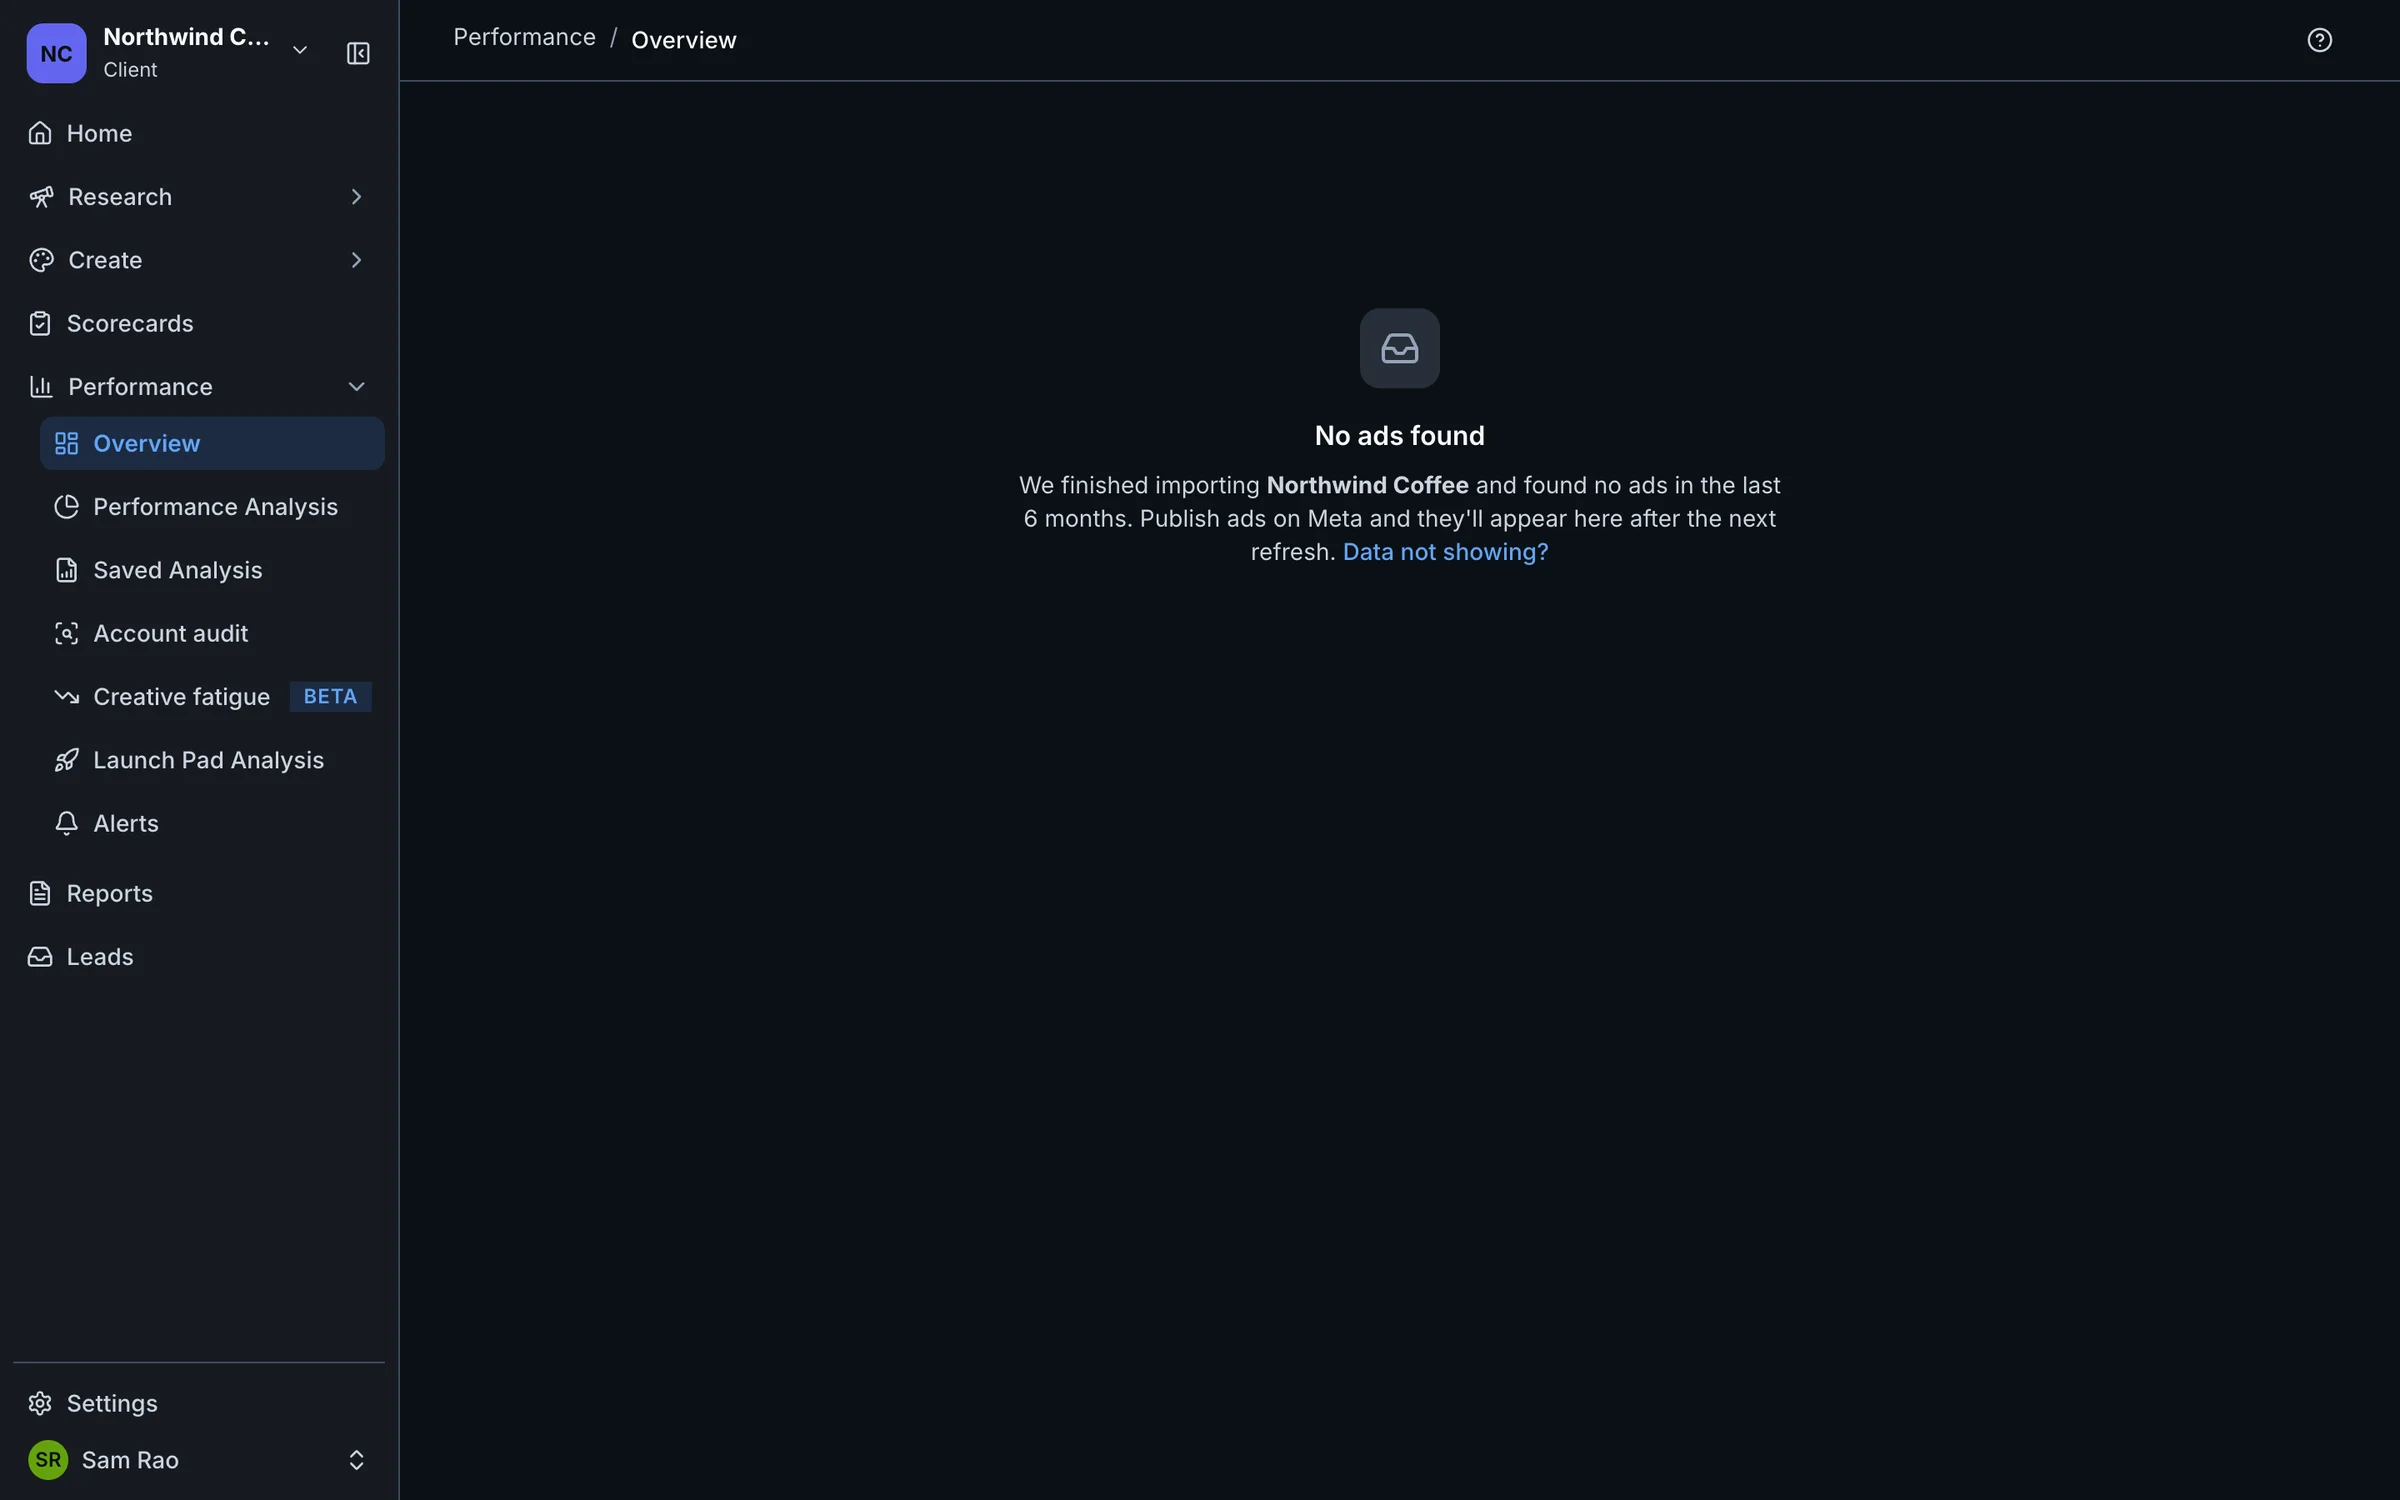This screenshot has width=2400, height=1500.
Task: Open Settings from the sidebar
Action: click(199, 1403)
